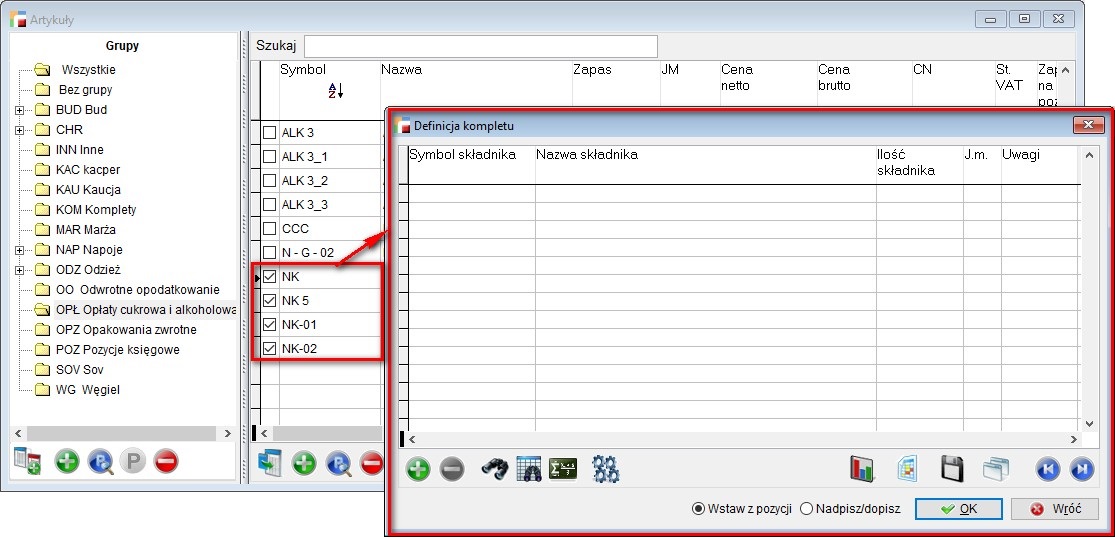The height and width of the screenshot is (538, 1115).
Task: Click the Wróć button
Action: coord(1054,509)
